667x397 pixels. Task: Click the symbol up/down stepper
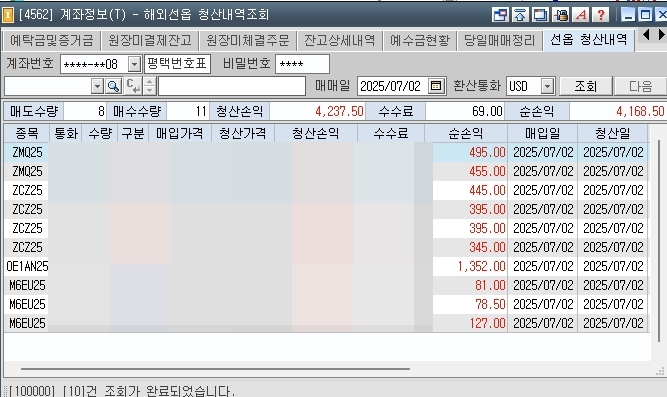150,86
